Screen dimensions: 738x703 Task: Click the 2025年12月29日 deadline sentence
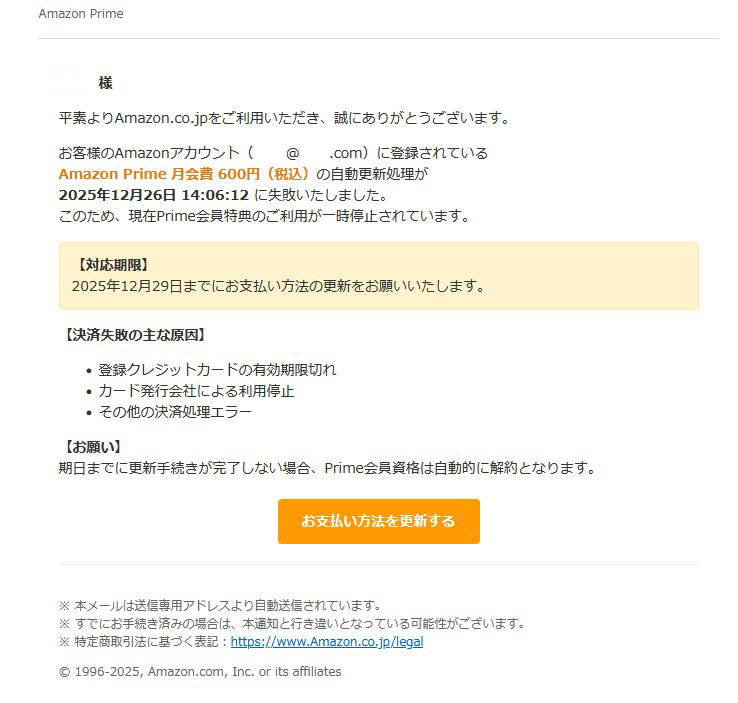coord(278,286)
